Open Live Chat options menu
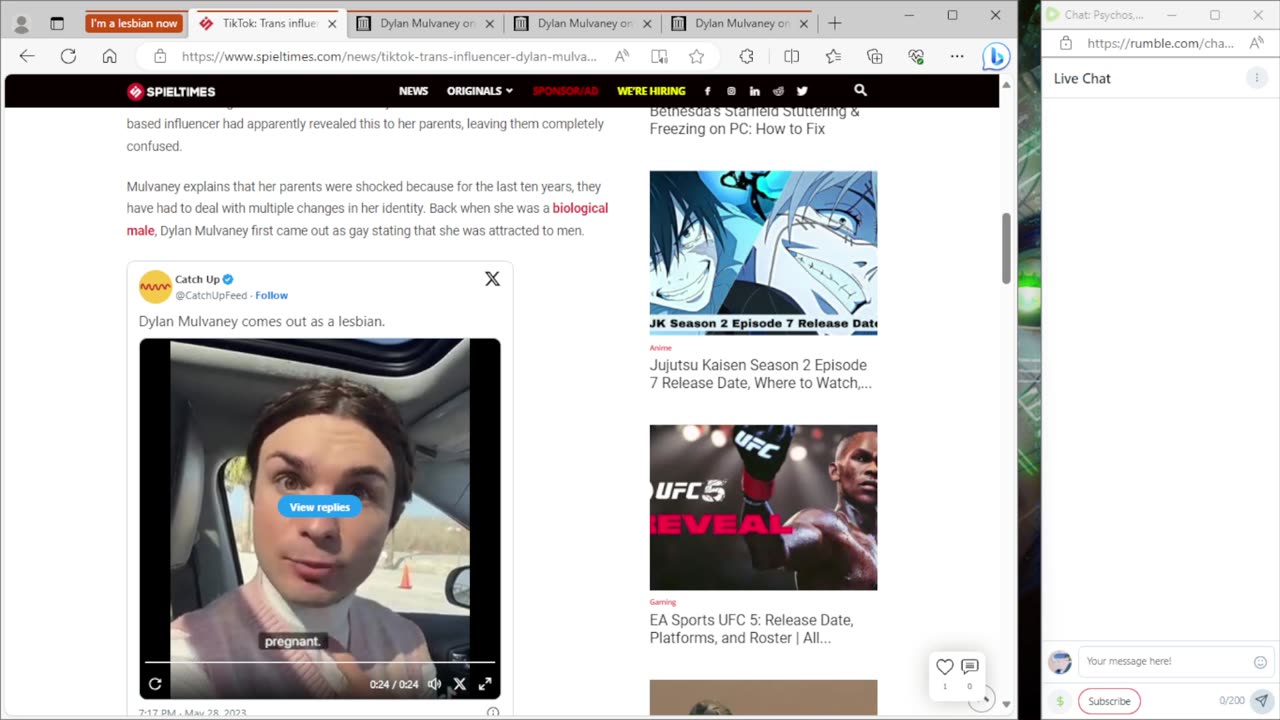The width and height of the screenshot is (1280, 720). (1257, 78)
